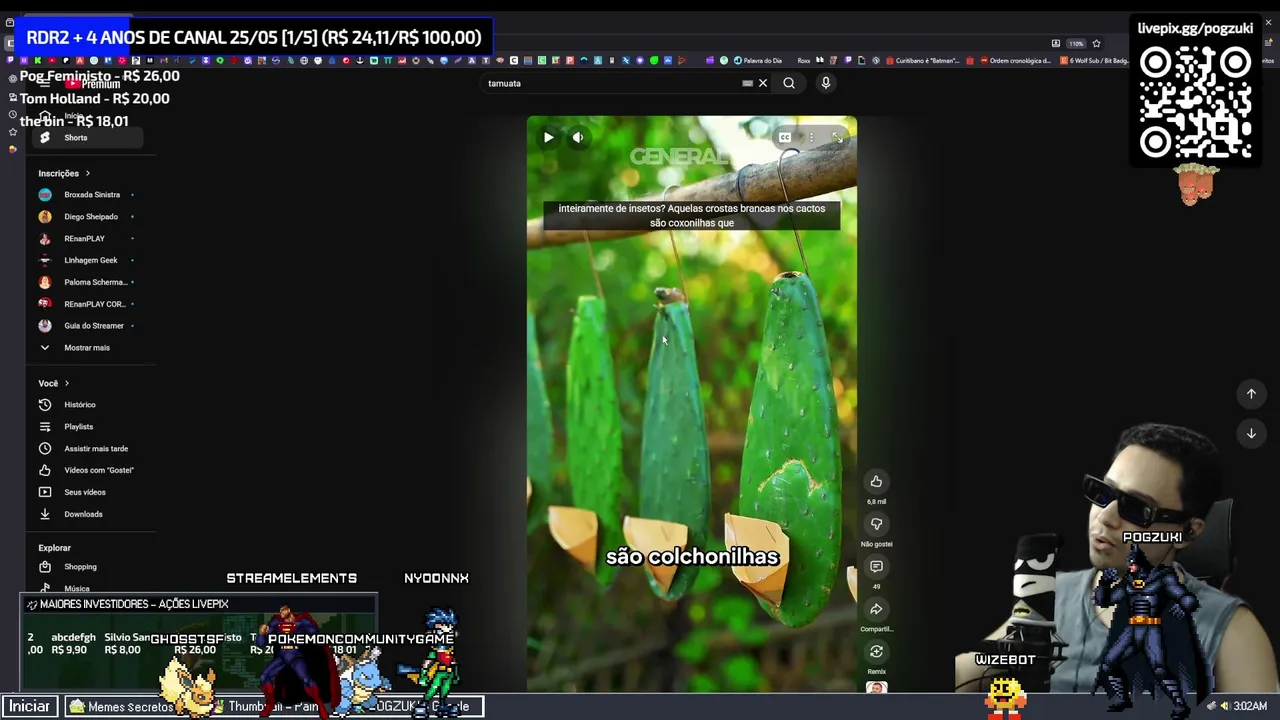Open browser sidebar history clock icon
This screenshot has width=1280, height=720.
click(12, 114)
